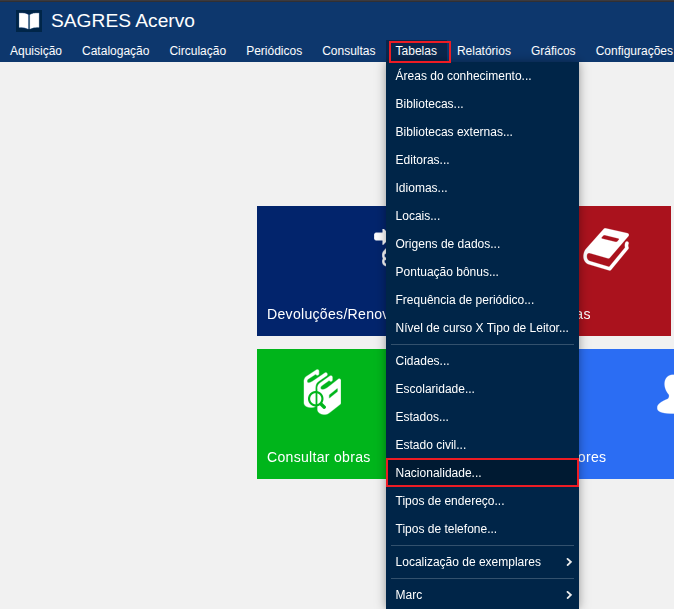
Task: Expand the Localização de exemplares submenu
Action: click(x=482, y=562)
